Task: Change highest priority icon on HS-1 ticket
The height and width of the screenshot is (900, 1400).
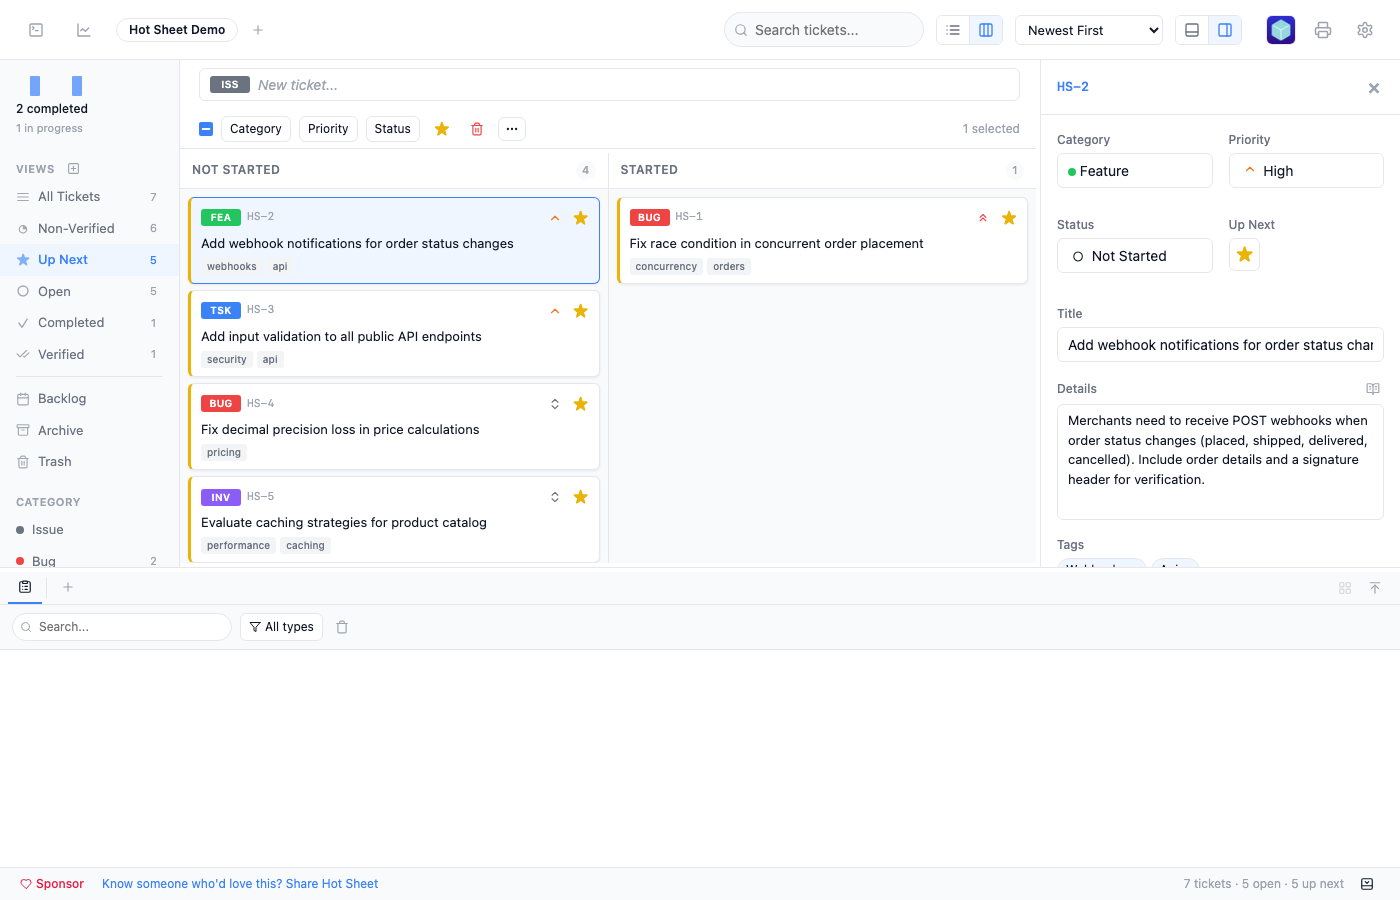Action: tap(983, 218)
